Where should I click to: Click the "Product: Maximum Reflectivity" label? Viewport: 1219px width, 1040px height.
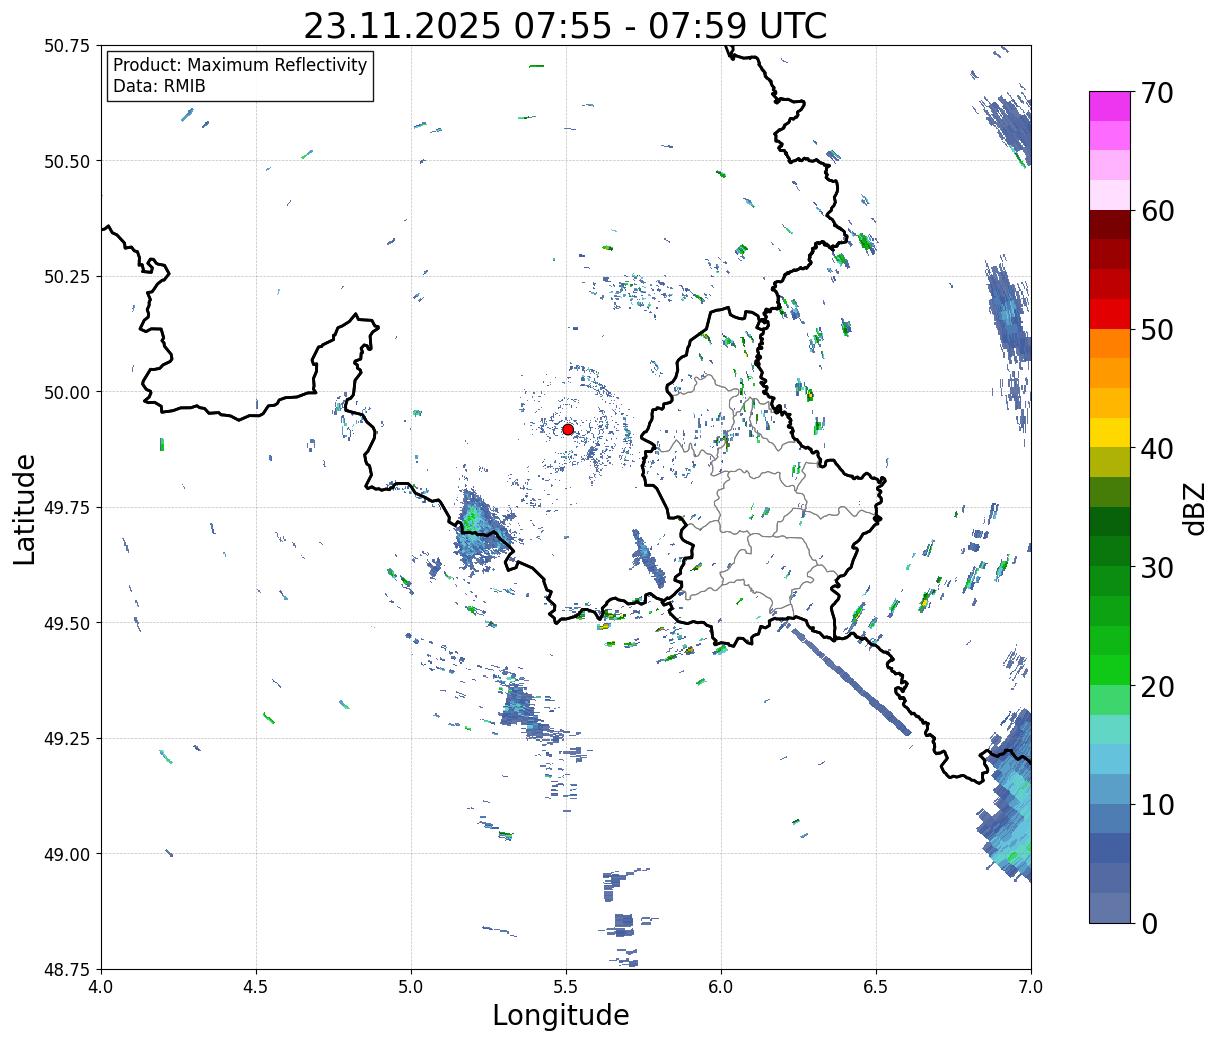coord(240,65)
